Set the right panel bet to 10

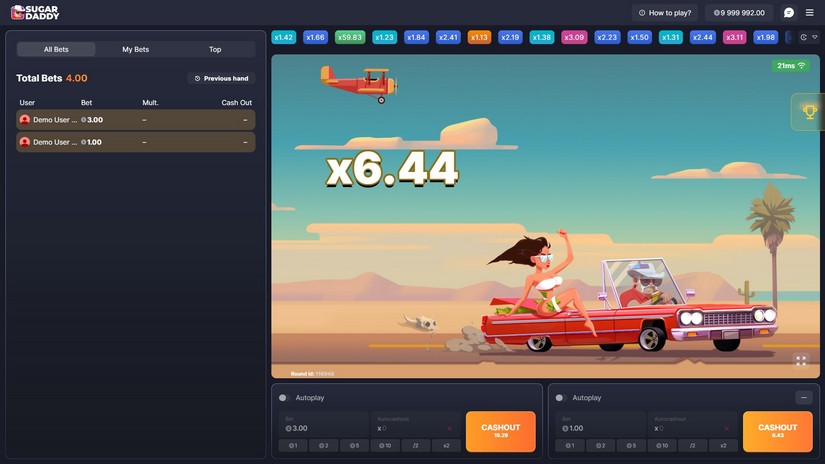662,446
